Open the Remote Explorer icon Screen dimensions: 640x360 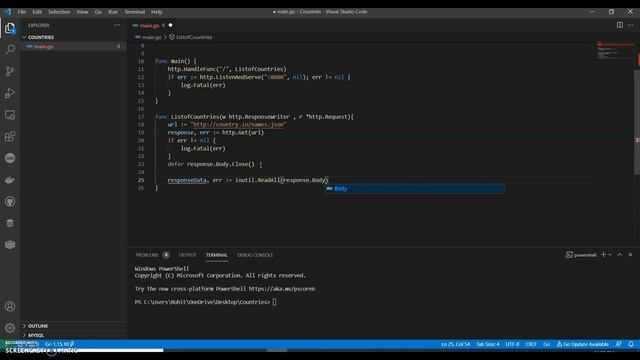[10, 115]
